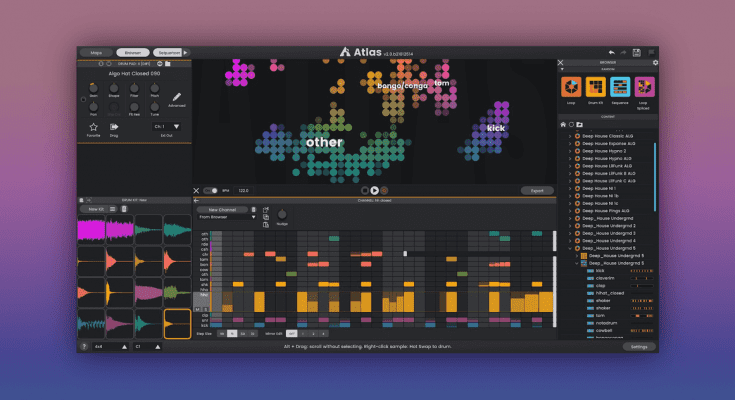The height and width of the screenshot is (400, 735).
Task: Open Advanced pencil edit icon
Action: 176,95
